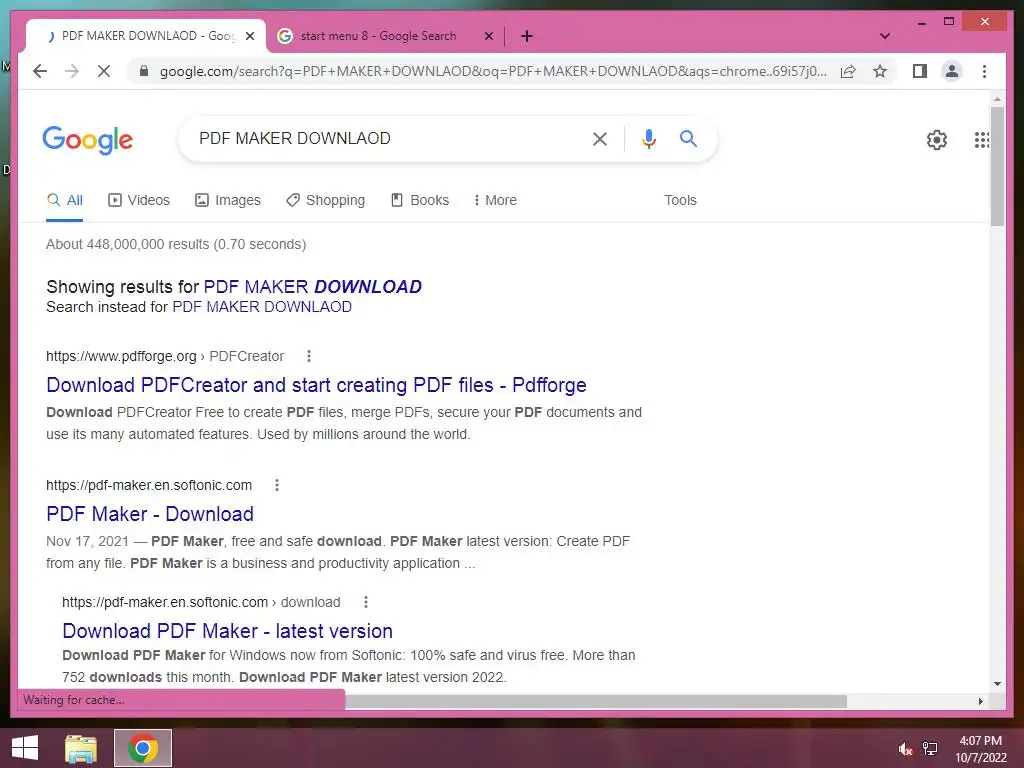Share this page from address bar
The image size is (1024, 768).
(x=848, y=71)
